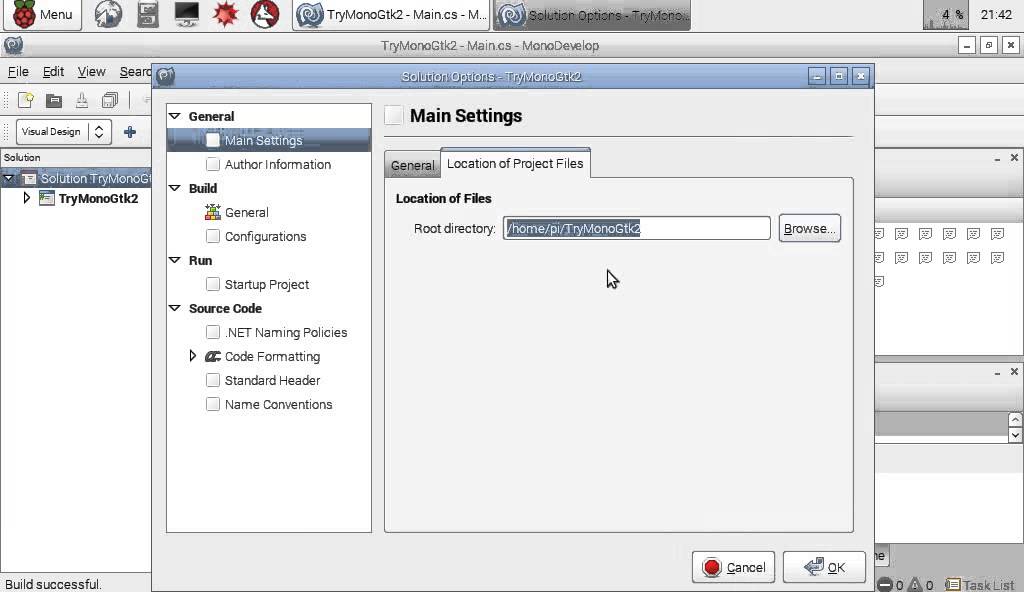Click the warnings triangle icon in status bar
The image size is (1024, 592).
pyautogui.click(x=916, y=585)
